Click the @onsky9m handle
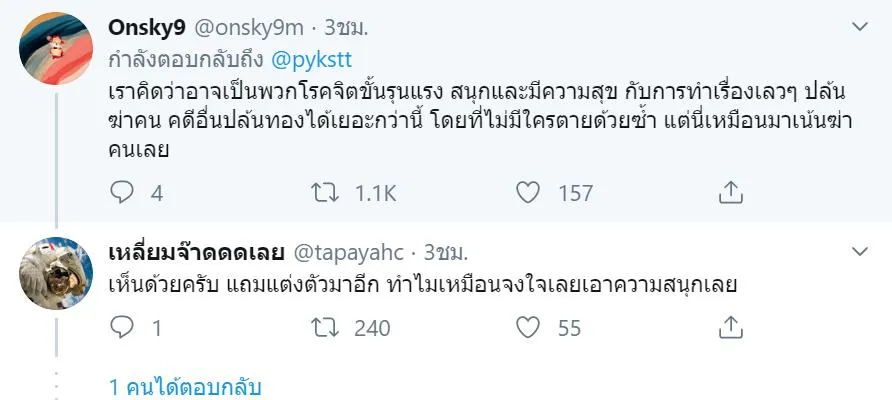This screenshot has height=400, width=892. pos(252,27)
